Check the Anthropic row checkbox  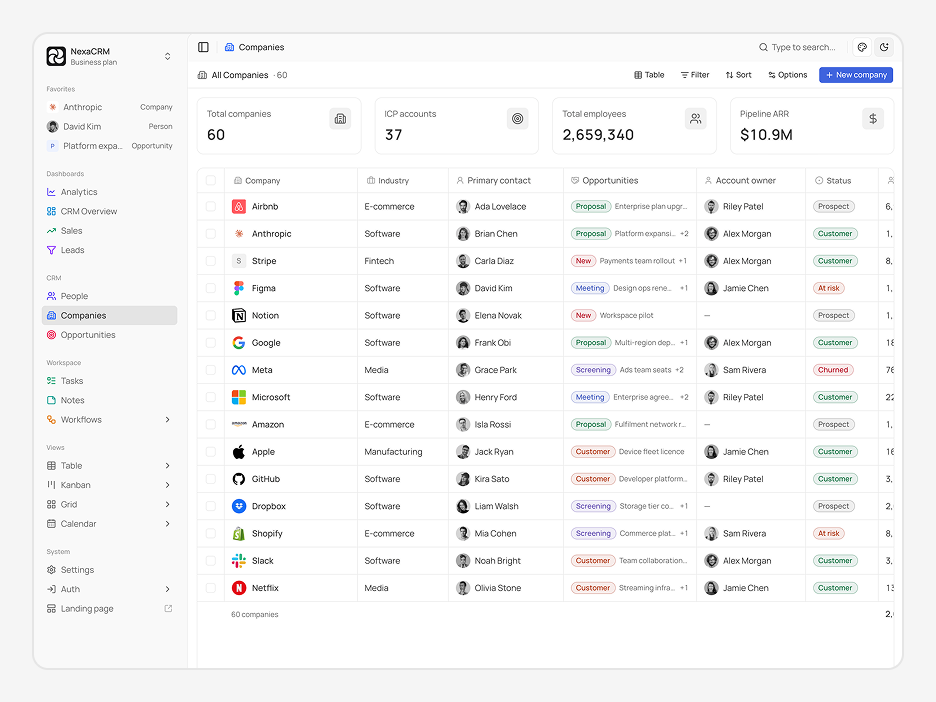(x=211, y=233)
